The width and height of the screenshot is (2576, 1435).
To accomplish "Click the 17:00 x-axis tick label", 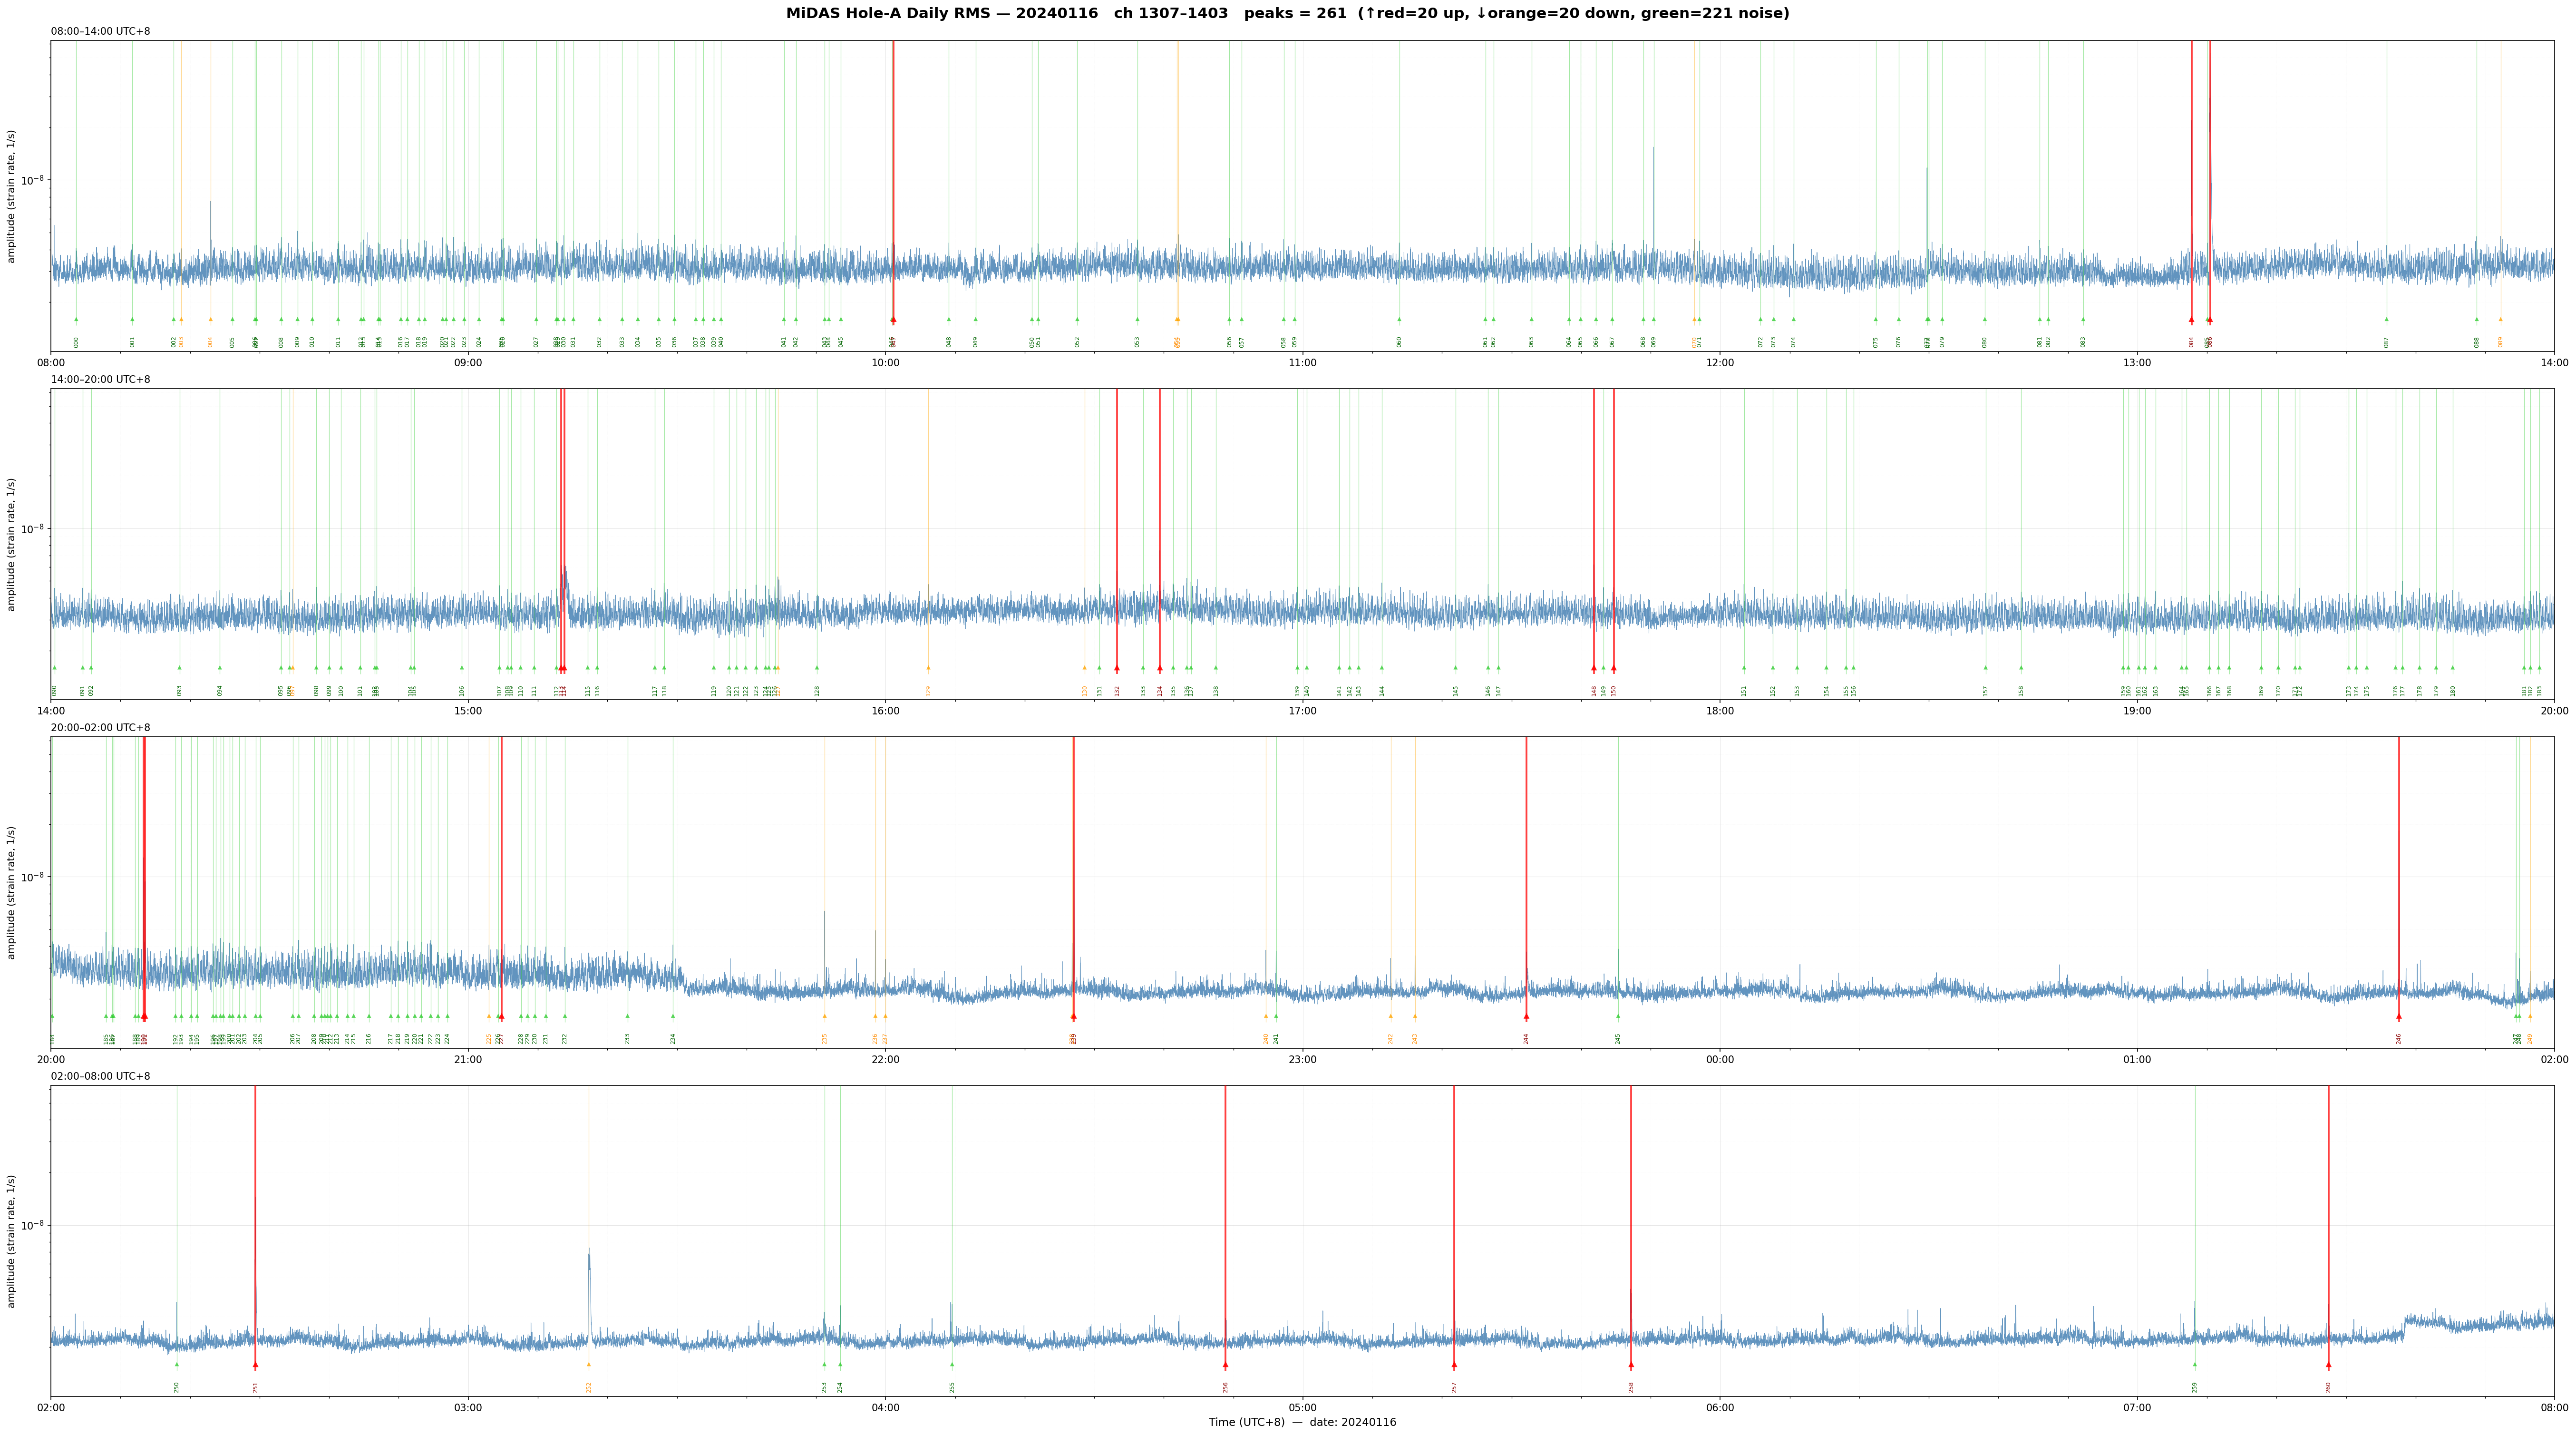I will pyautogui.click(x=1302, y=711).
